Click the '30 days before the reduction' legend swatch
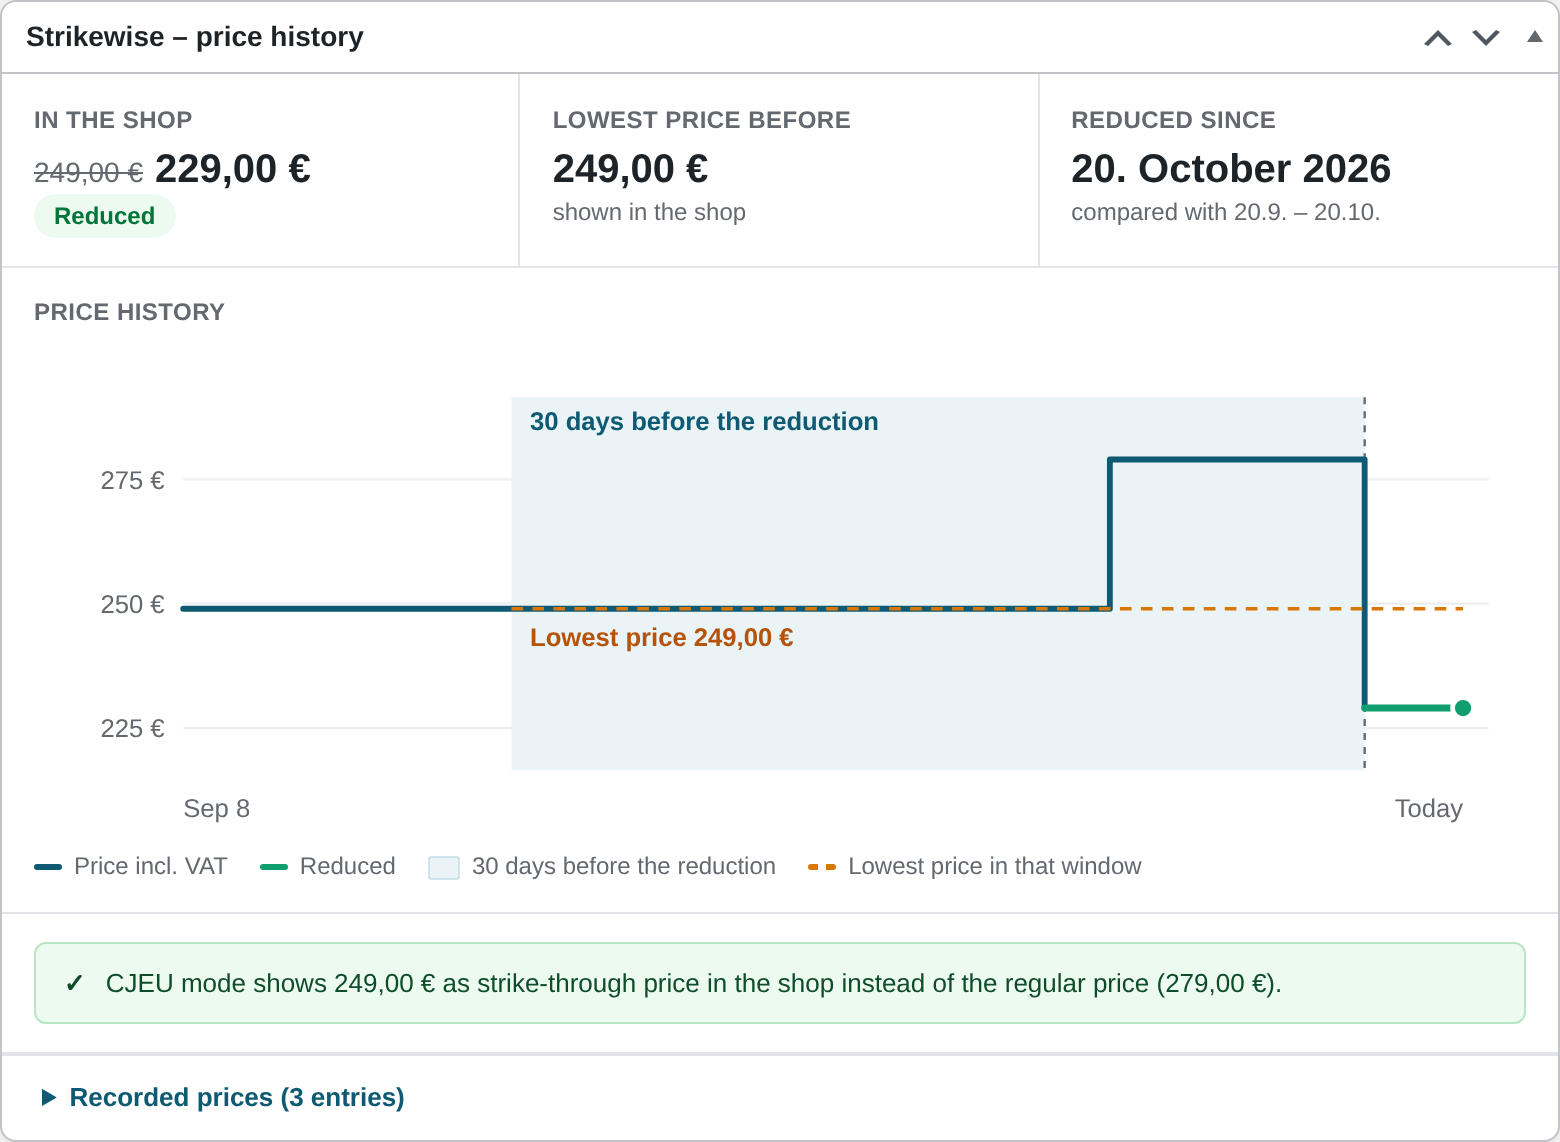This screenshot has height=1142, width=1560. coord(444,867)
